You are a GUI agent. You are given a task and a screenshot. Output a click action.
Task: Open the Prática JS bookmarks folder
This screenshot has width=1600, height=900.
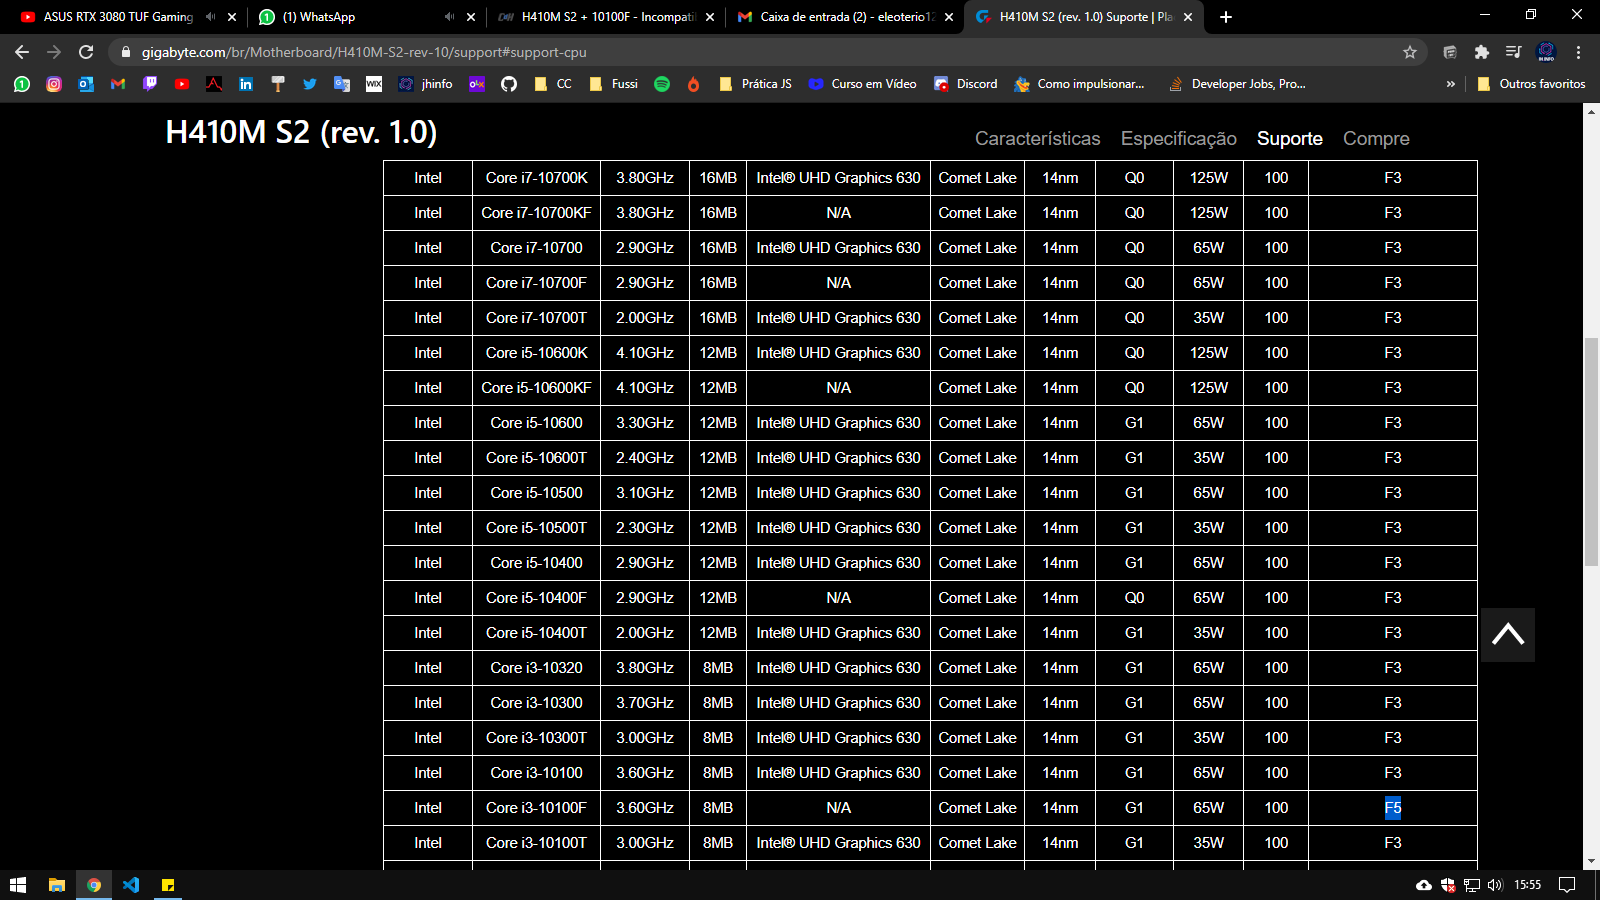coord(756,84)
